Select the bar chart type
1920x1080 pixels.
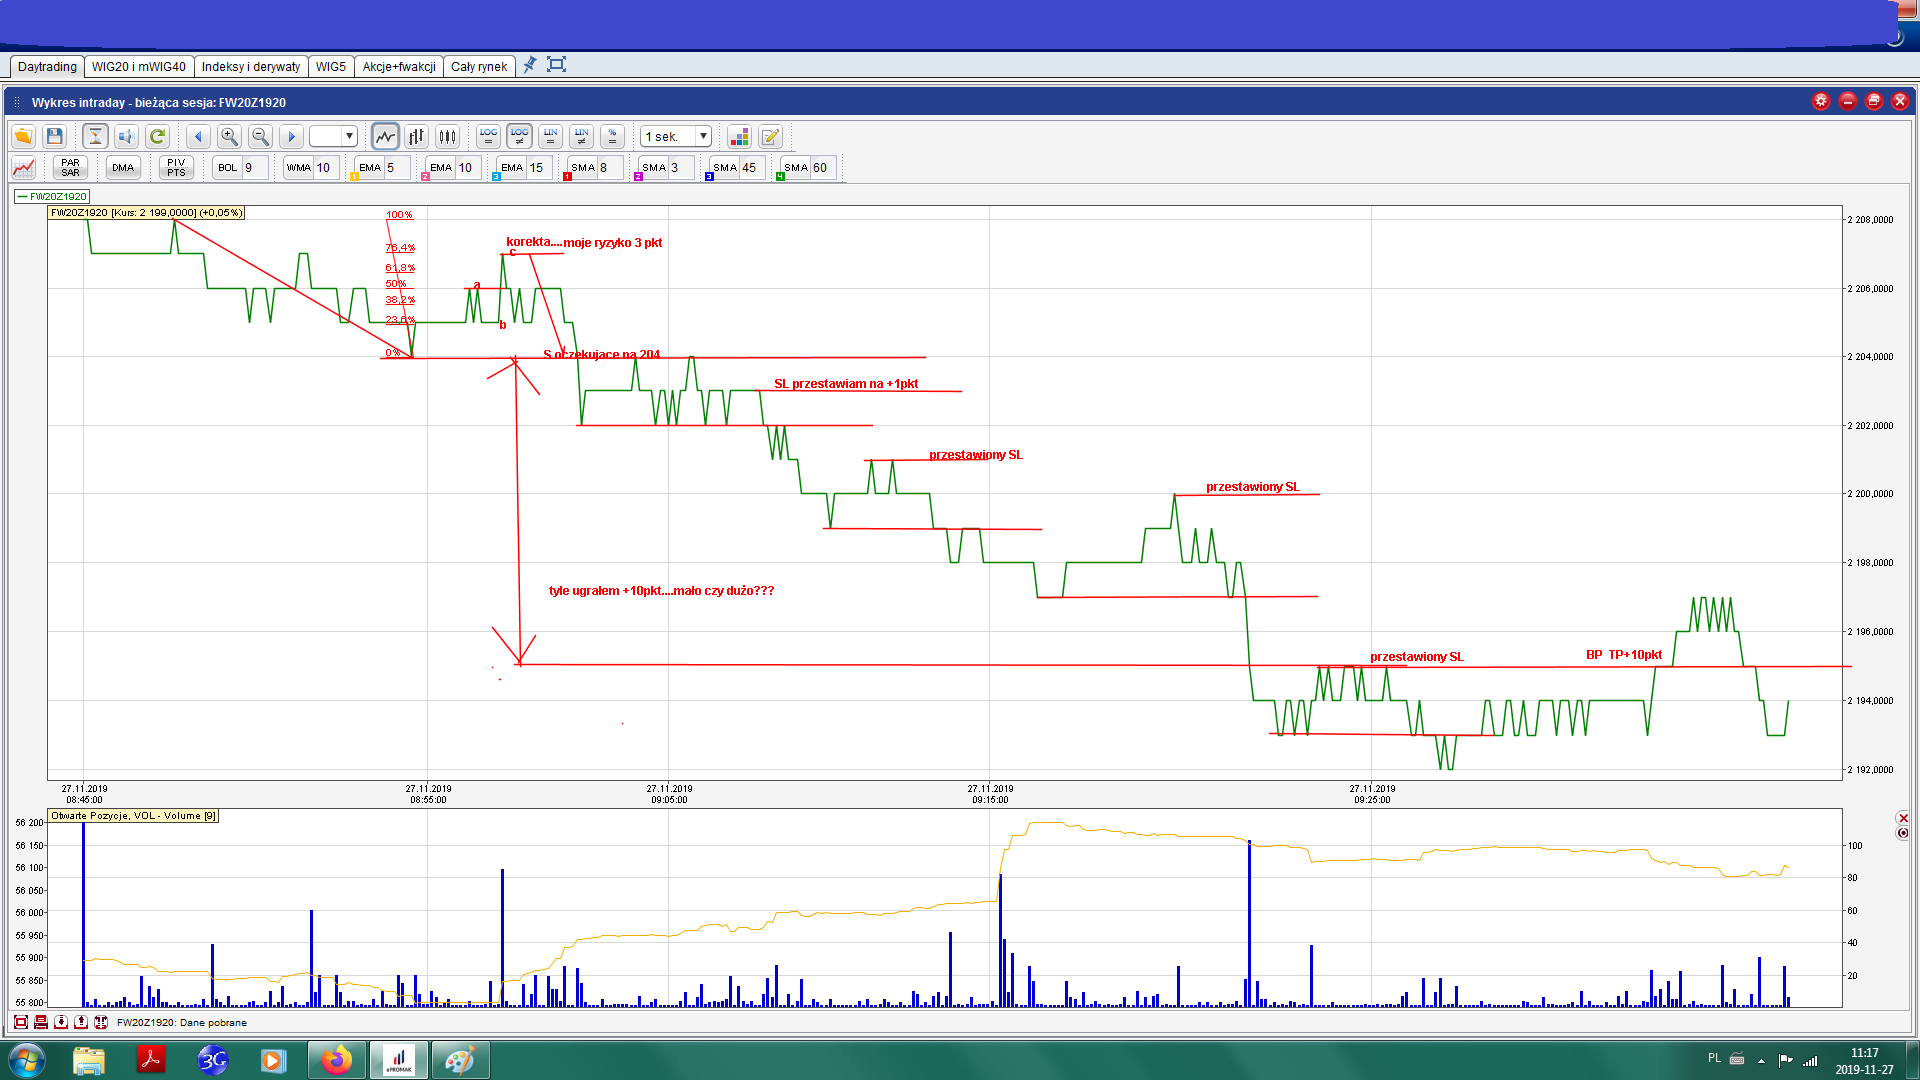click(417, 136)
